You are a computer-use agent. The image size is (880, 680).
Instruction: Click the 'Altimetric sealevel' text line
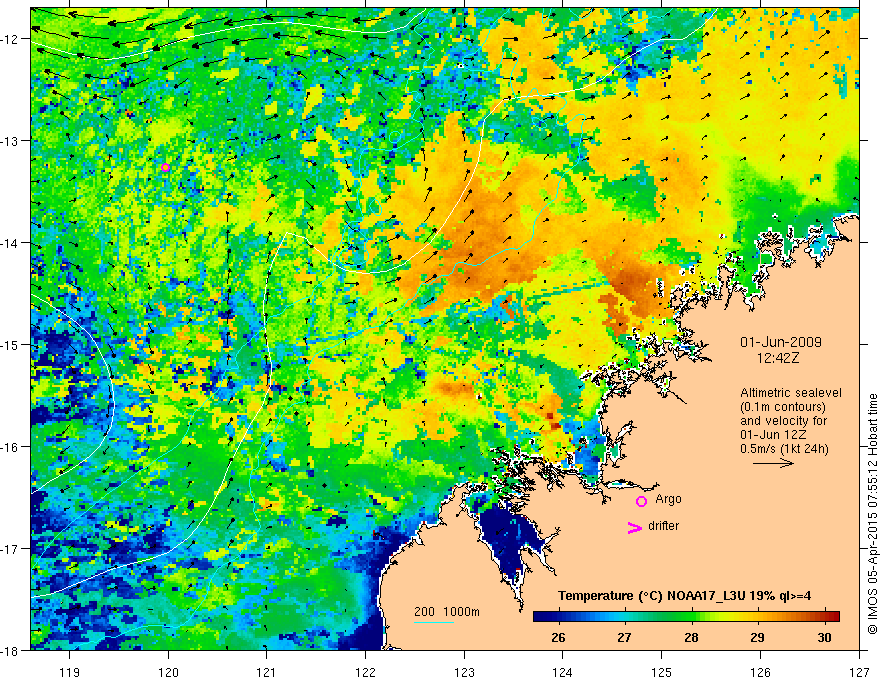[x=791, y=393]
